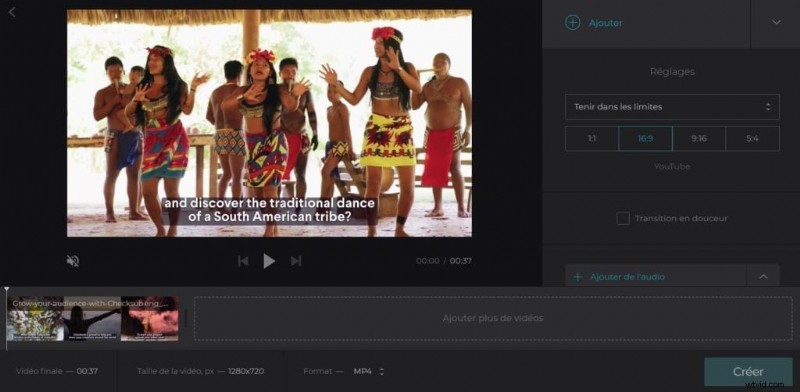Play the video preview
800x392 pixels.
(x=269, y=261)
